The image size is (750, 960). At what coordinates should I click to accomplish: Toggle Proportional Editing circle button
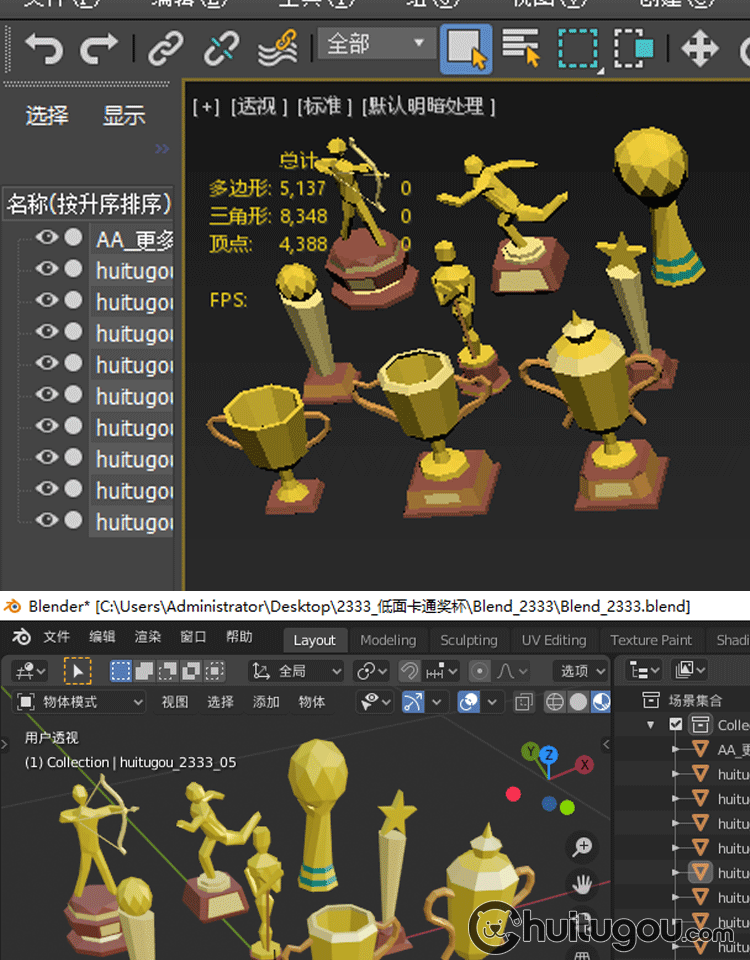tap(479, 672)
